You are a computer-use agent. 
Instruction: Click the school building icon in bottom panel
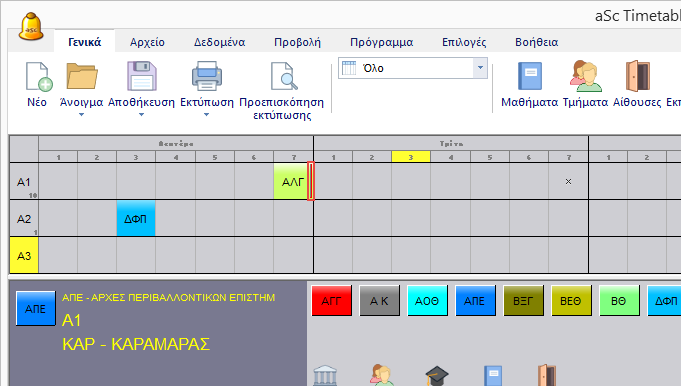coord(325,376)
